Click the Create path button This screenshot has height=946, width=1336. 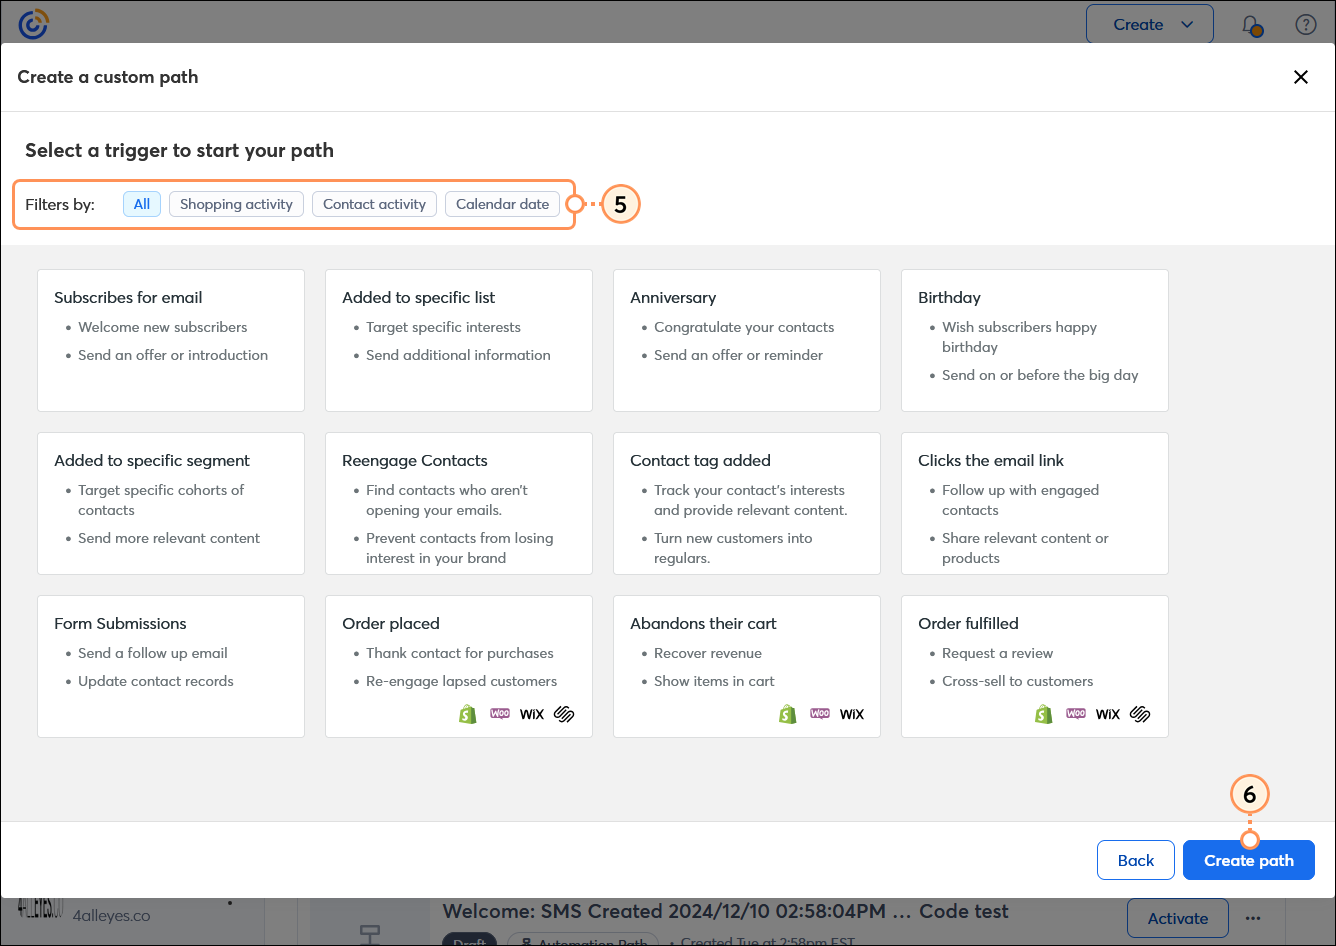pos(1249,860)
